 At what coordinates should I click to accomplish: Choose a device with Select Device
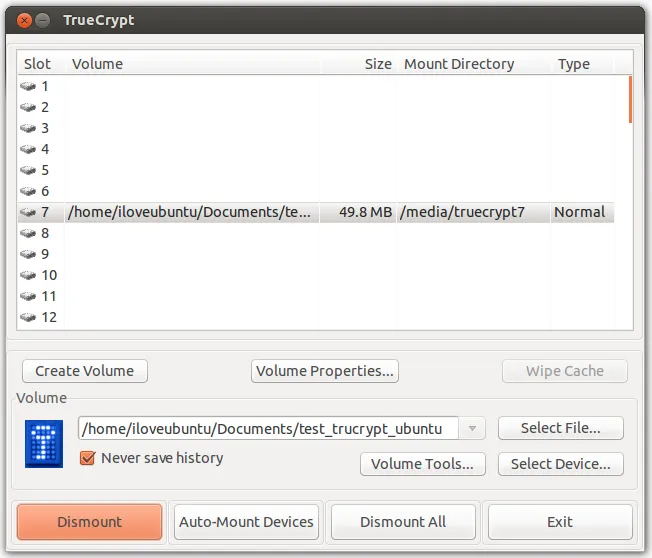pos(561,464)
